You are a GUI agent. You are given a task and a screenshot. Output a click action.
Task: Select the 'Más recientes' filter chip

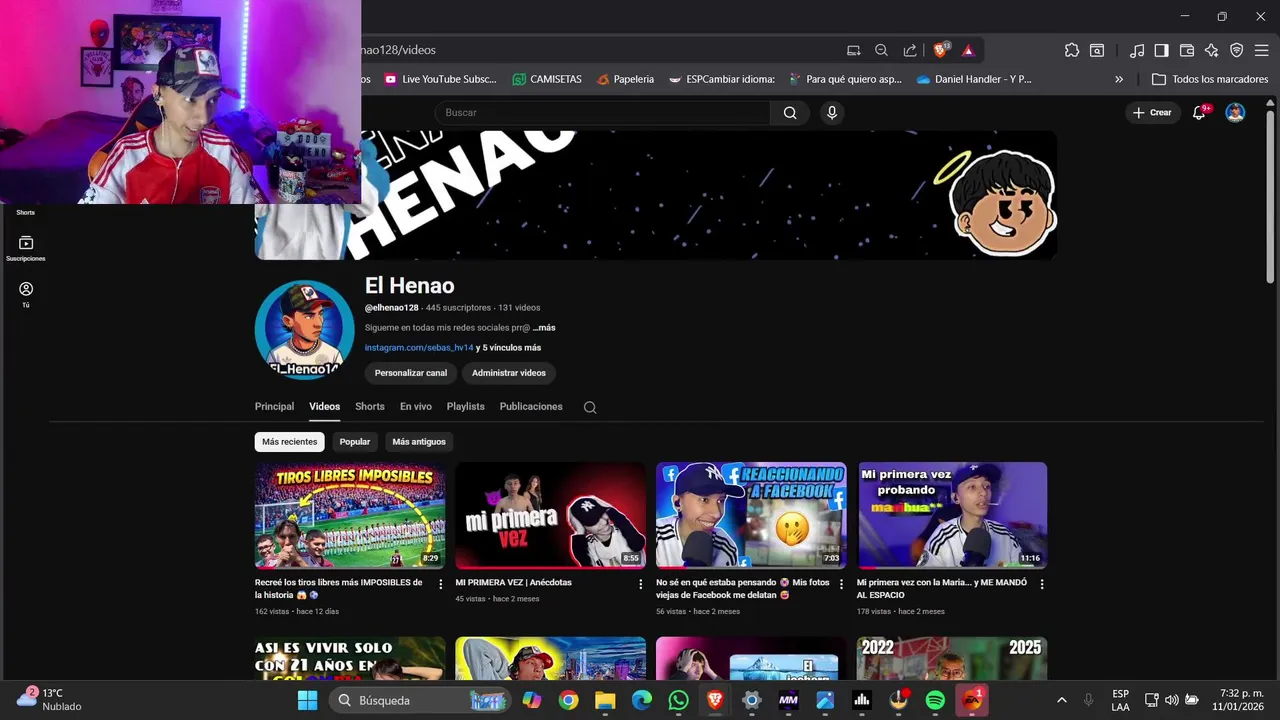pyautogui.click(x=290, y=441)
